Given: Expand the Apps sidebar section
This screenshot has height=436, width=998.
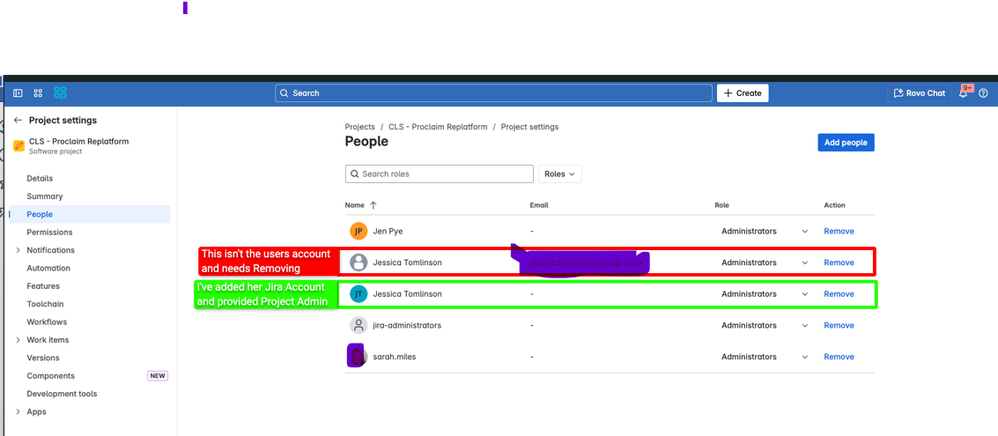Looking at the screenshot, I should pyautogui.click(x=18, y=412).
